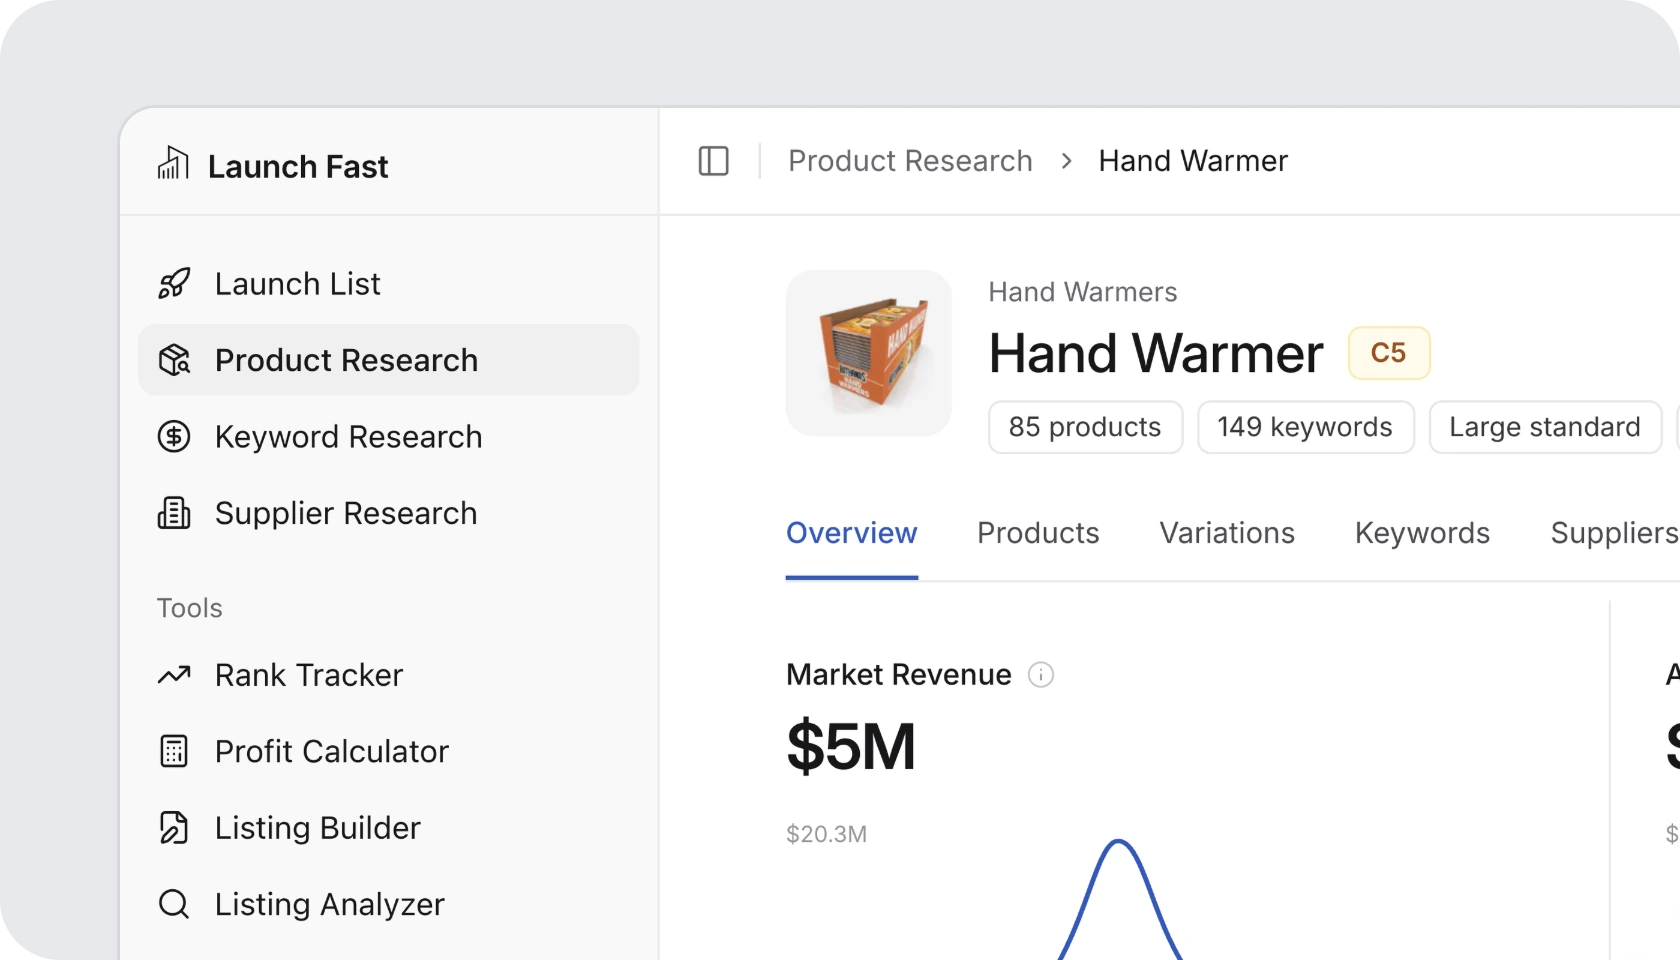Click the C5 grade badge

(1389, 353)
